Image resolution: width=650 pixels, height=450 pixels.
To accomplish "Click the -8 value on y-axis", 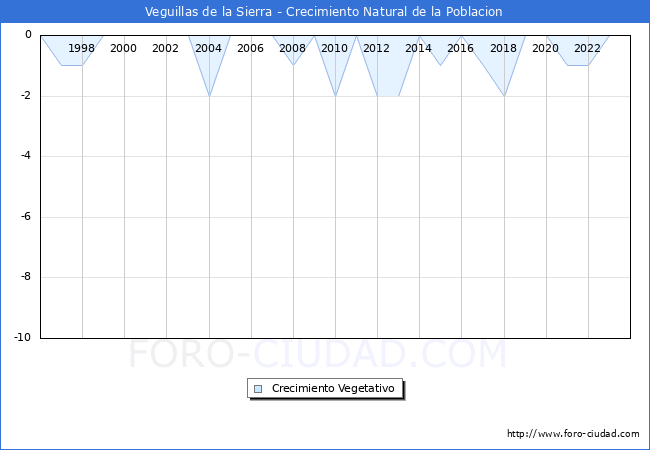I will tap(26, 276).
